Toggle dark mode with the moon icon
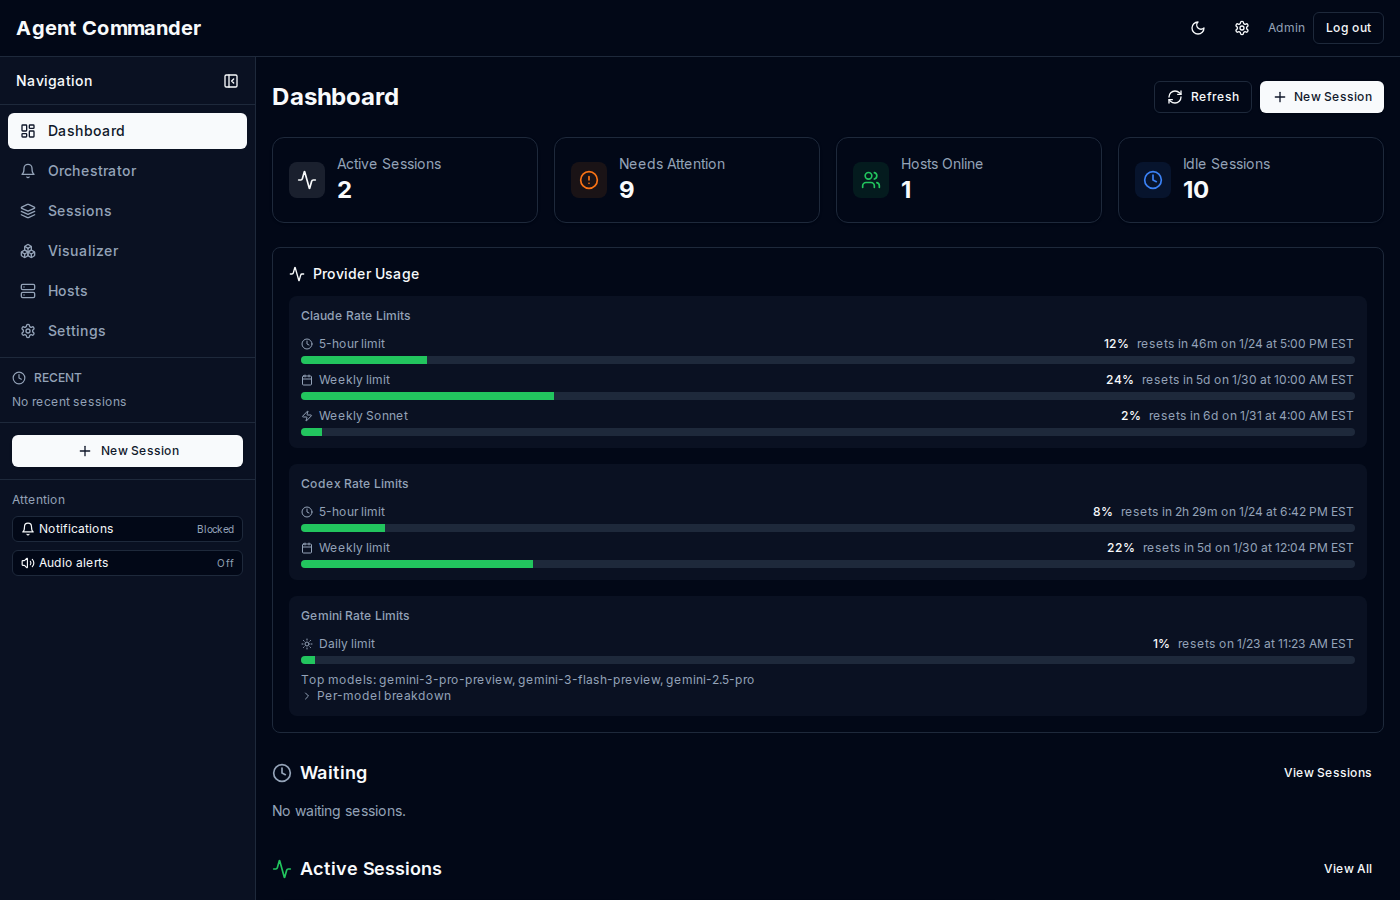The width and height of the screenshot is (1400, 900). (x=1197, y=27)
